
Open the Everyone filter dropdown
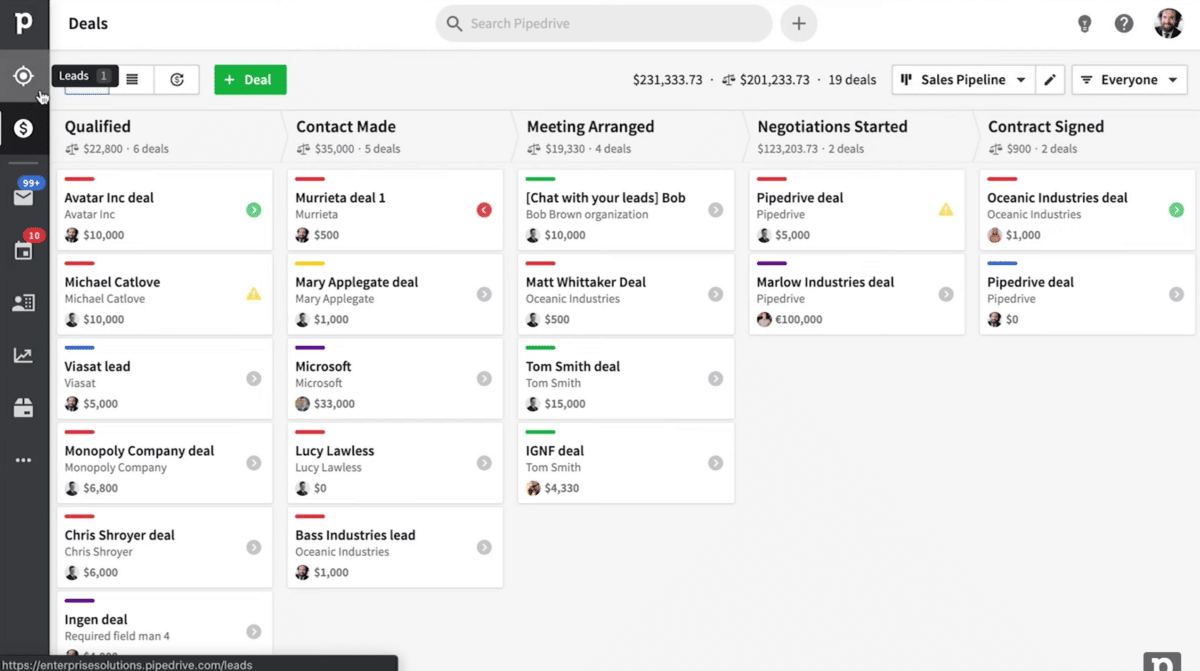[1129, 79]
